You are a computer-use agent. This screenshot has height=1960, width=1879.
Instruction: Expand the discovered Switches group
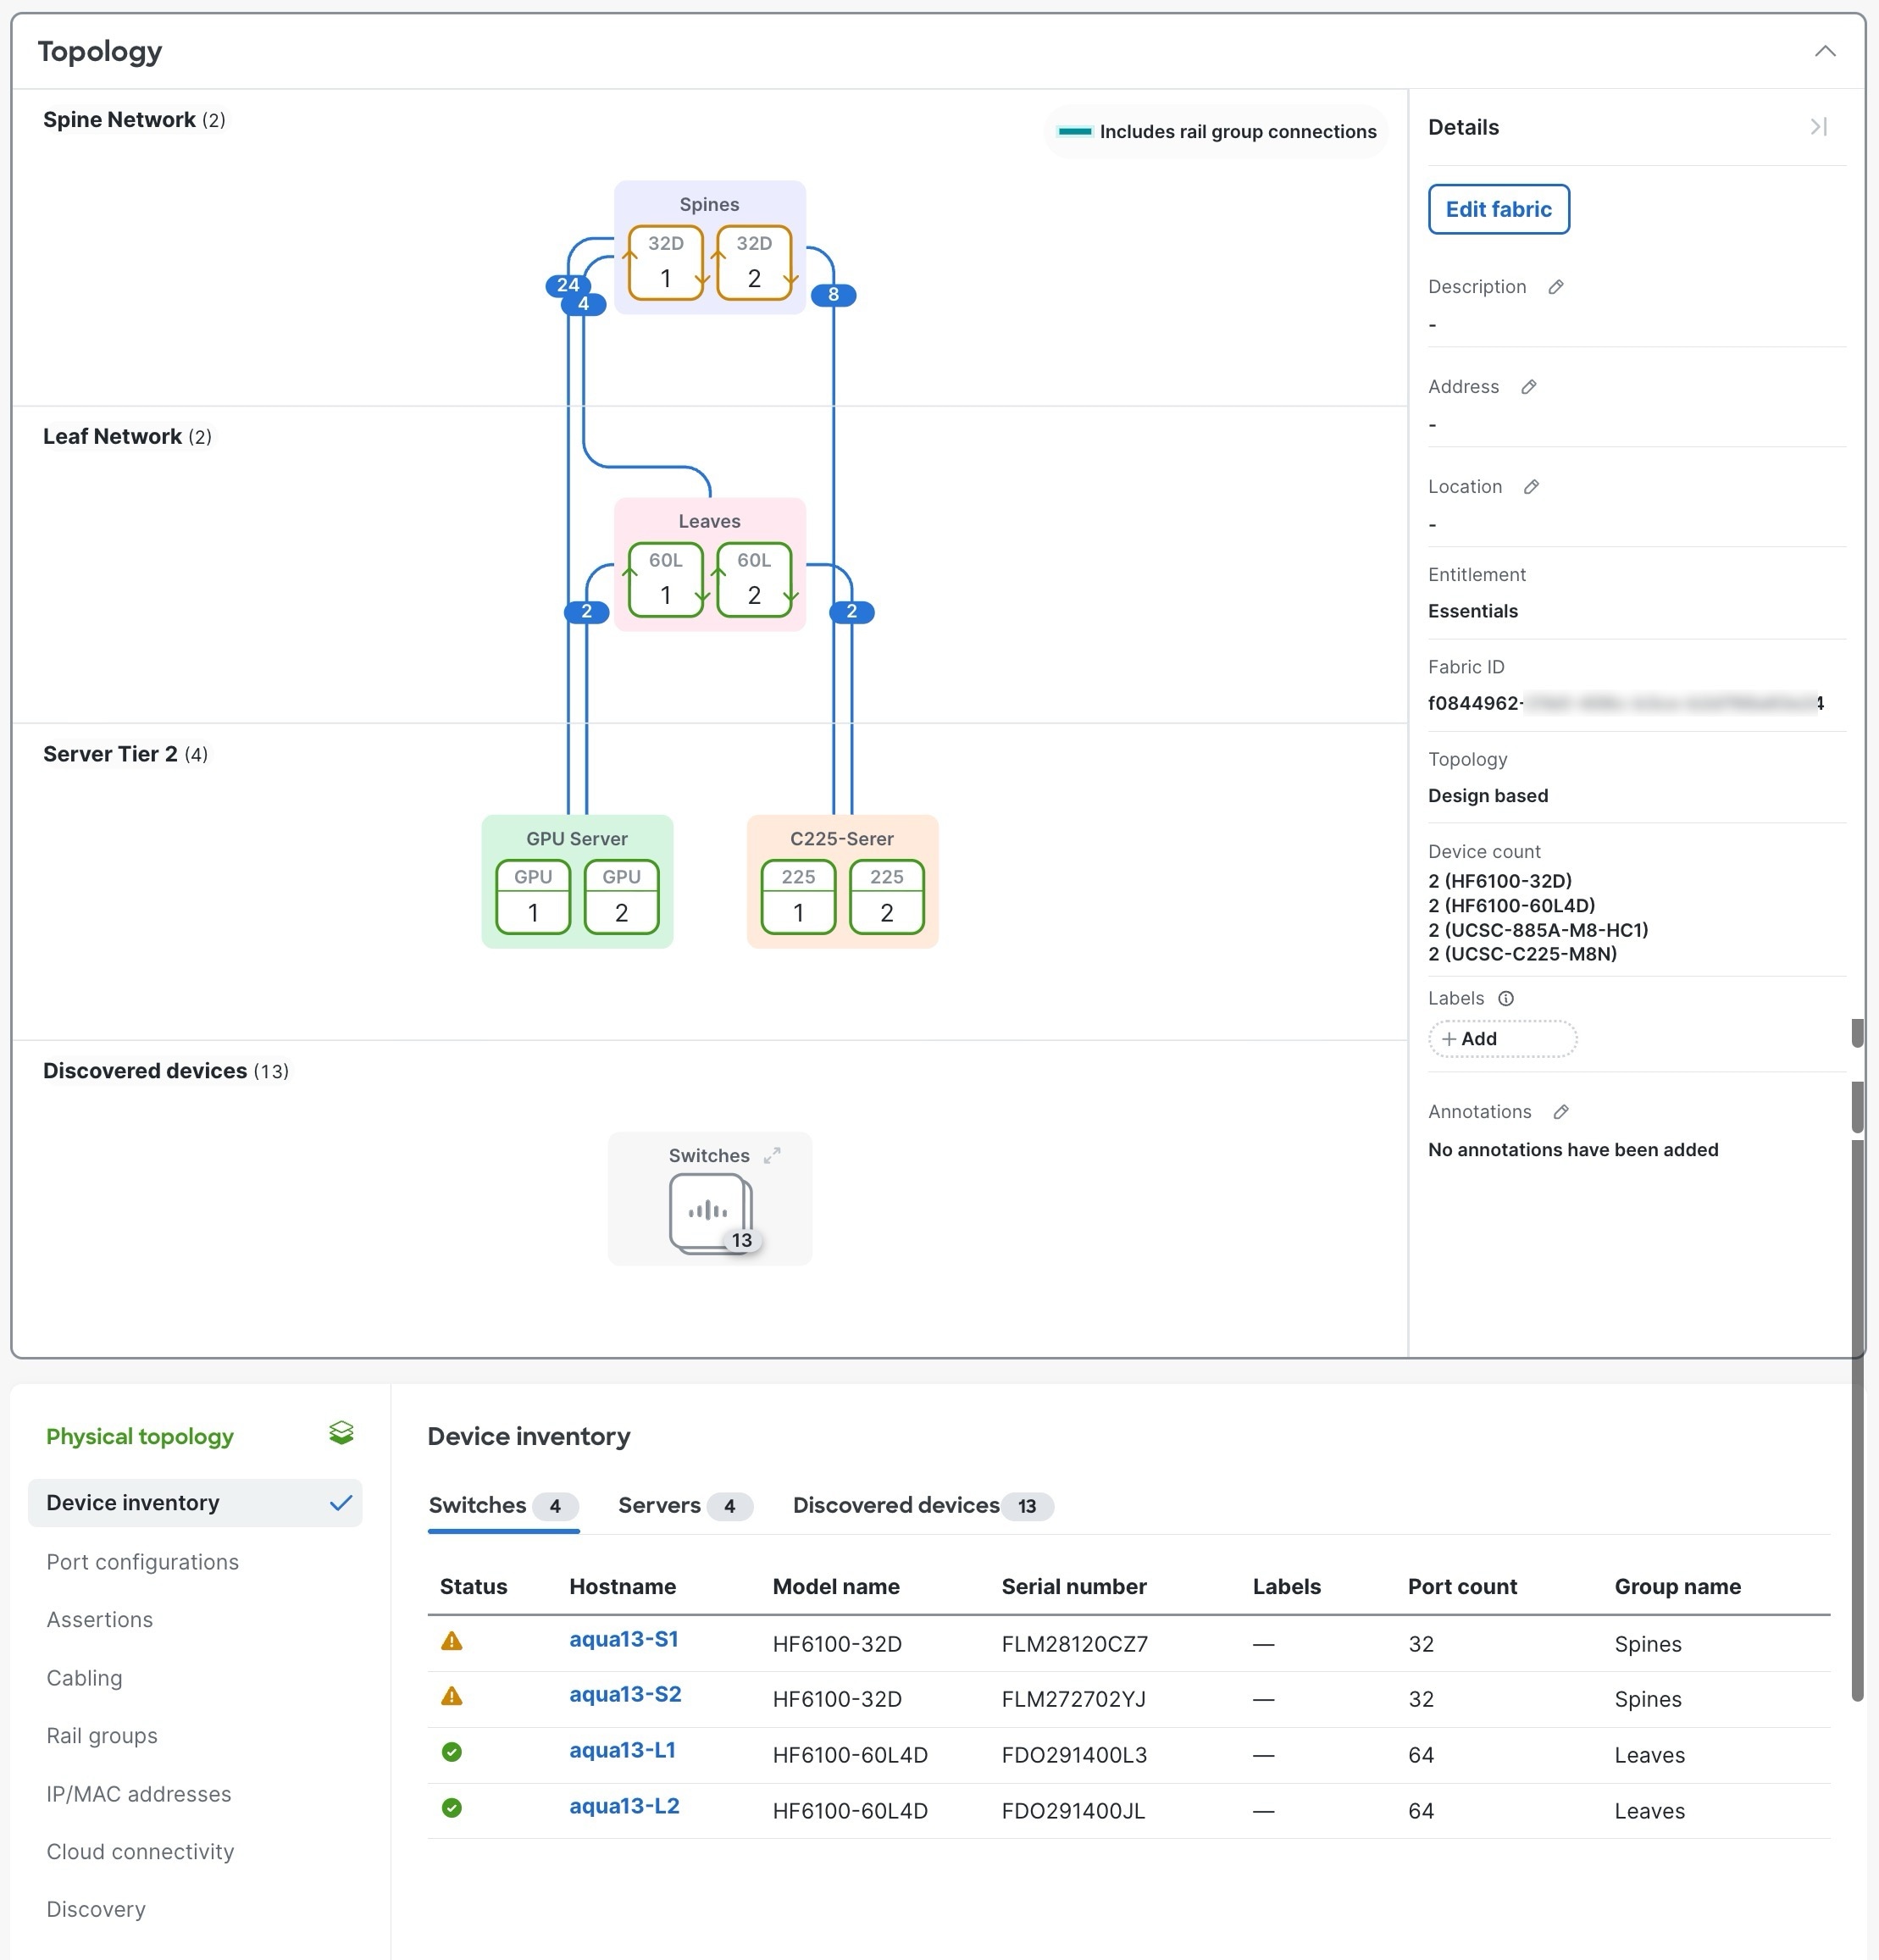(772, 1155)
